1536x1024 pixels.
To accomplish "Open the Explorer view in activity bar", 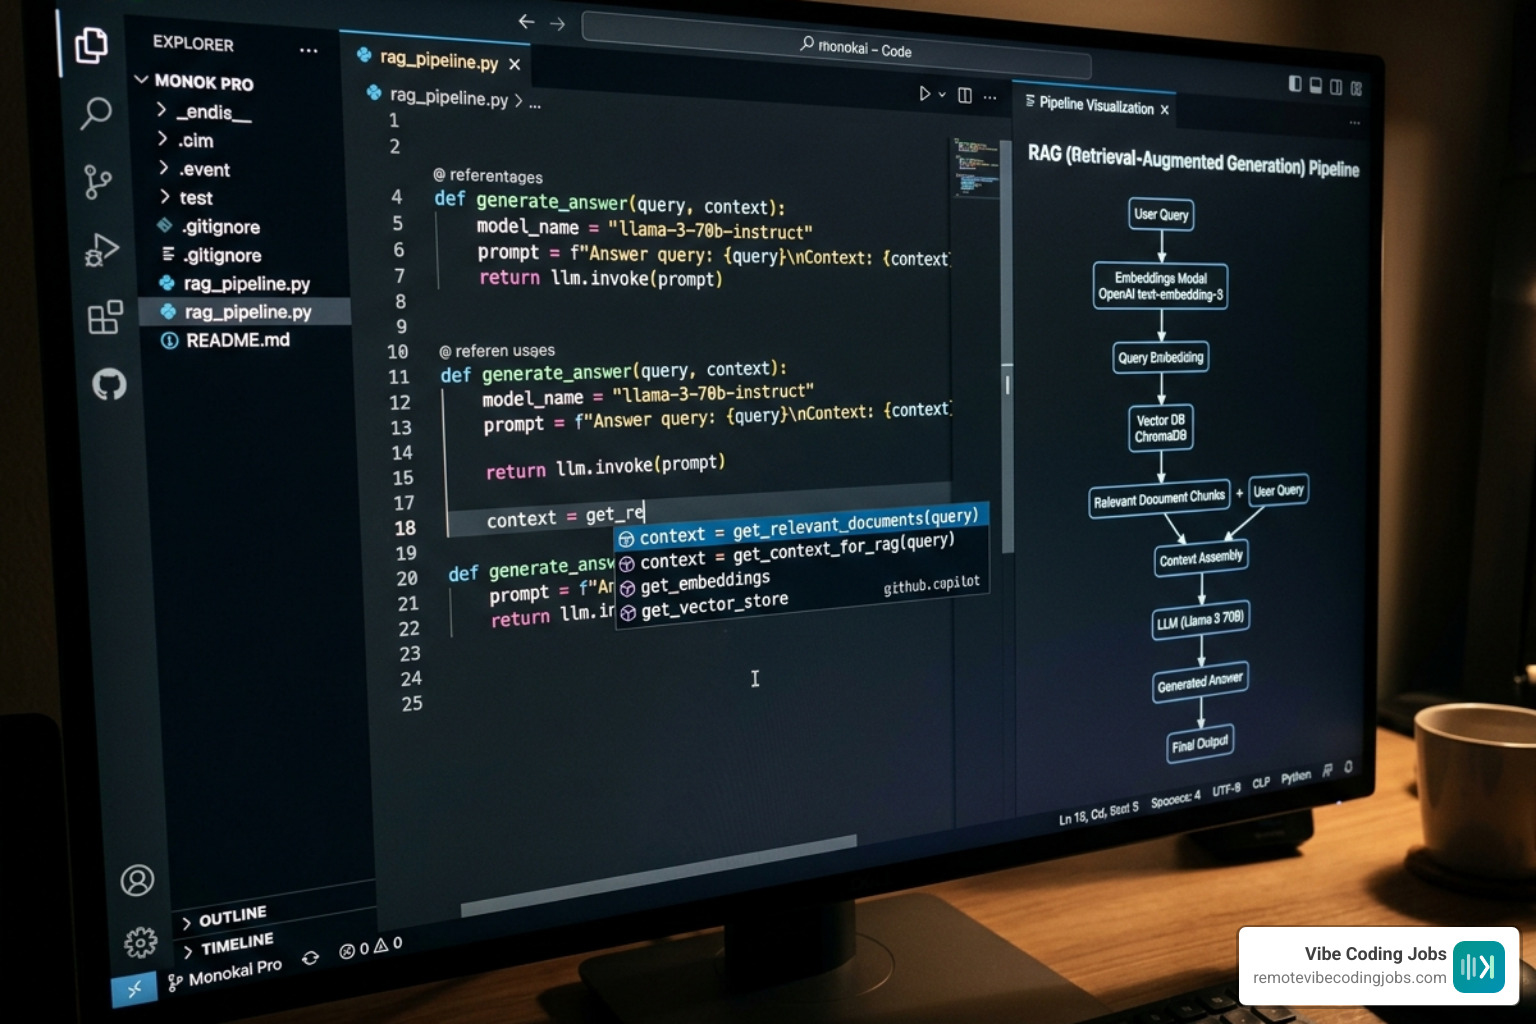I will pos(91,45).
